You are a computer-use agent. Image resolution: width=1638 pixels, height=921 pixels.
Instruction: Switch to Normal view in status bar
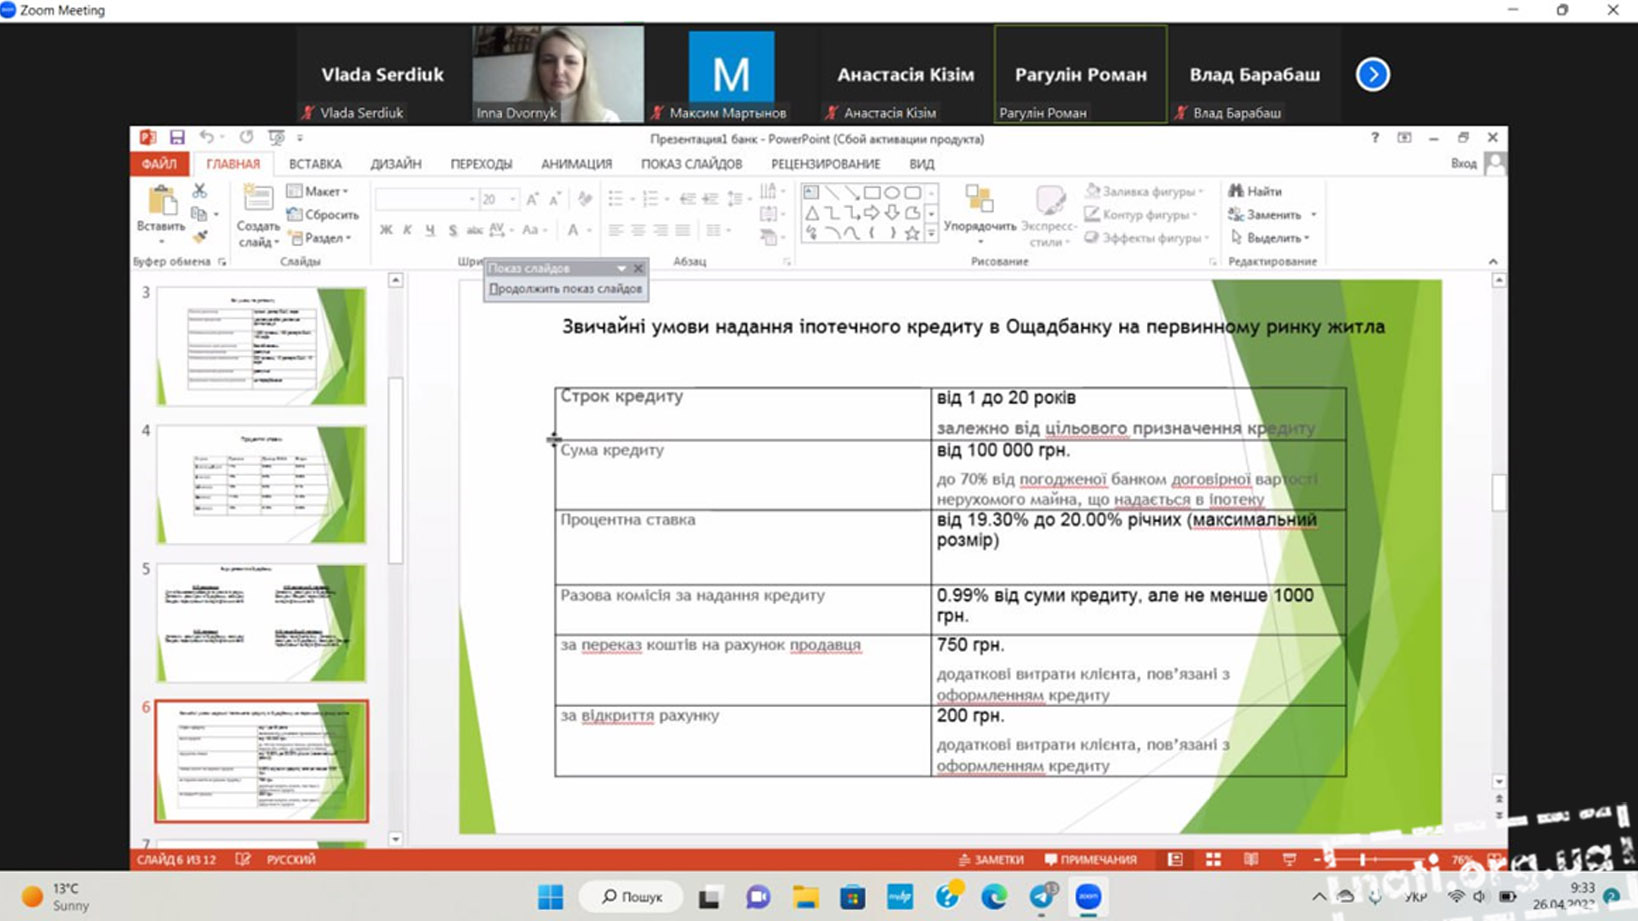pyautogui.click(x=1175, y=859)
